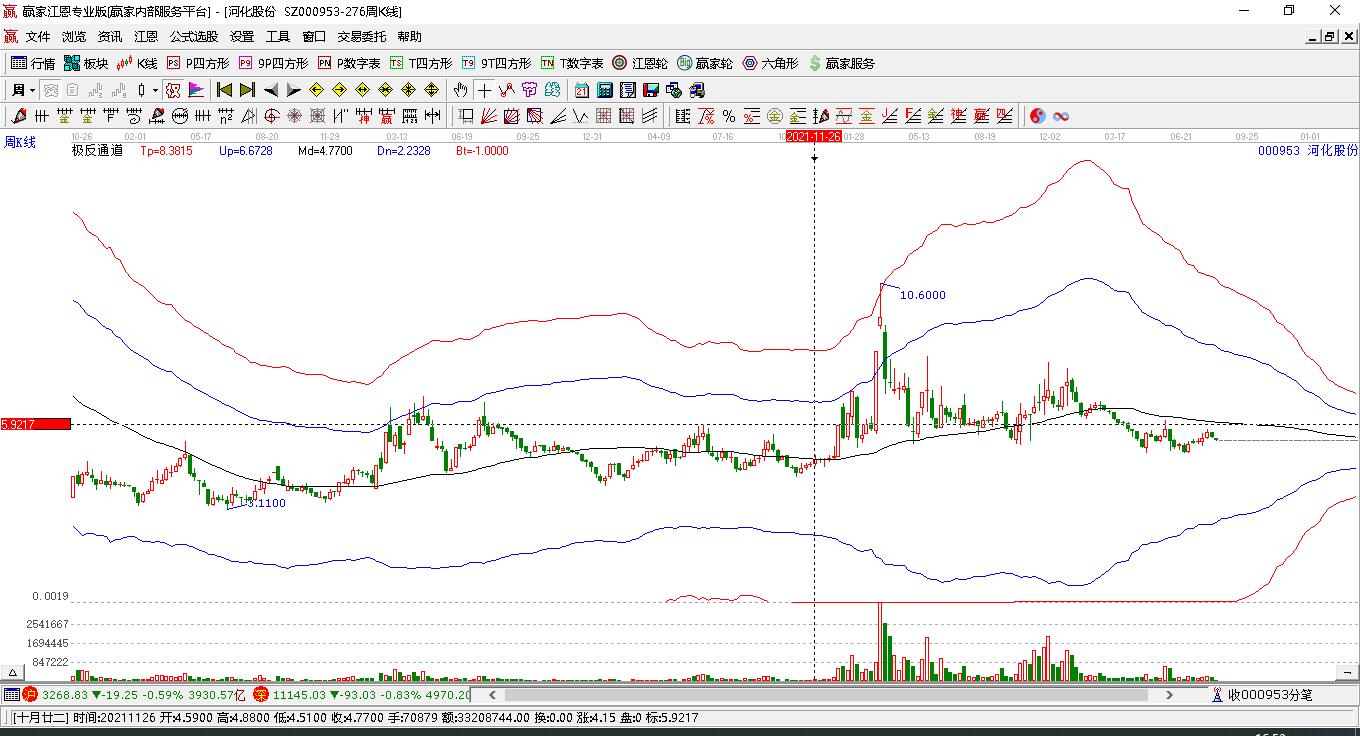
Task: Open the calculator icon
Action: 604,90
